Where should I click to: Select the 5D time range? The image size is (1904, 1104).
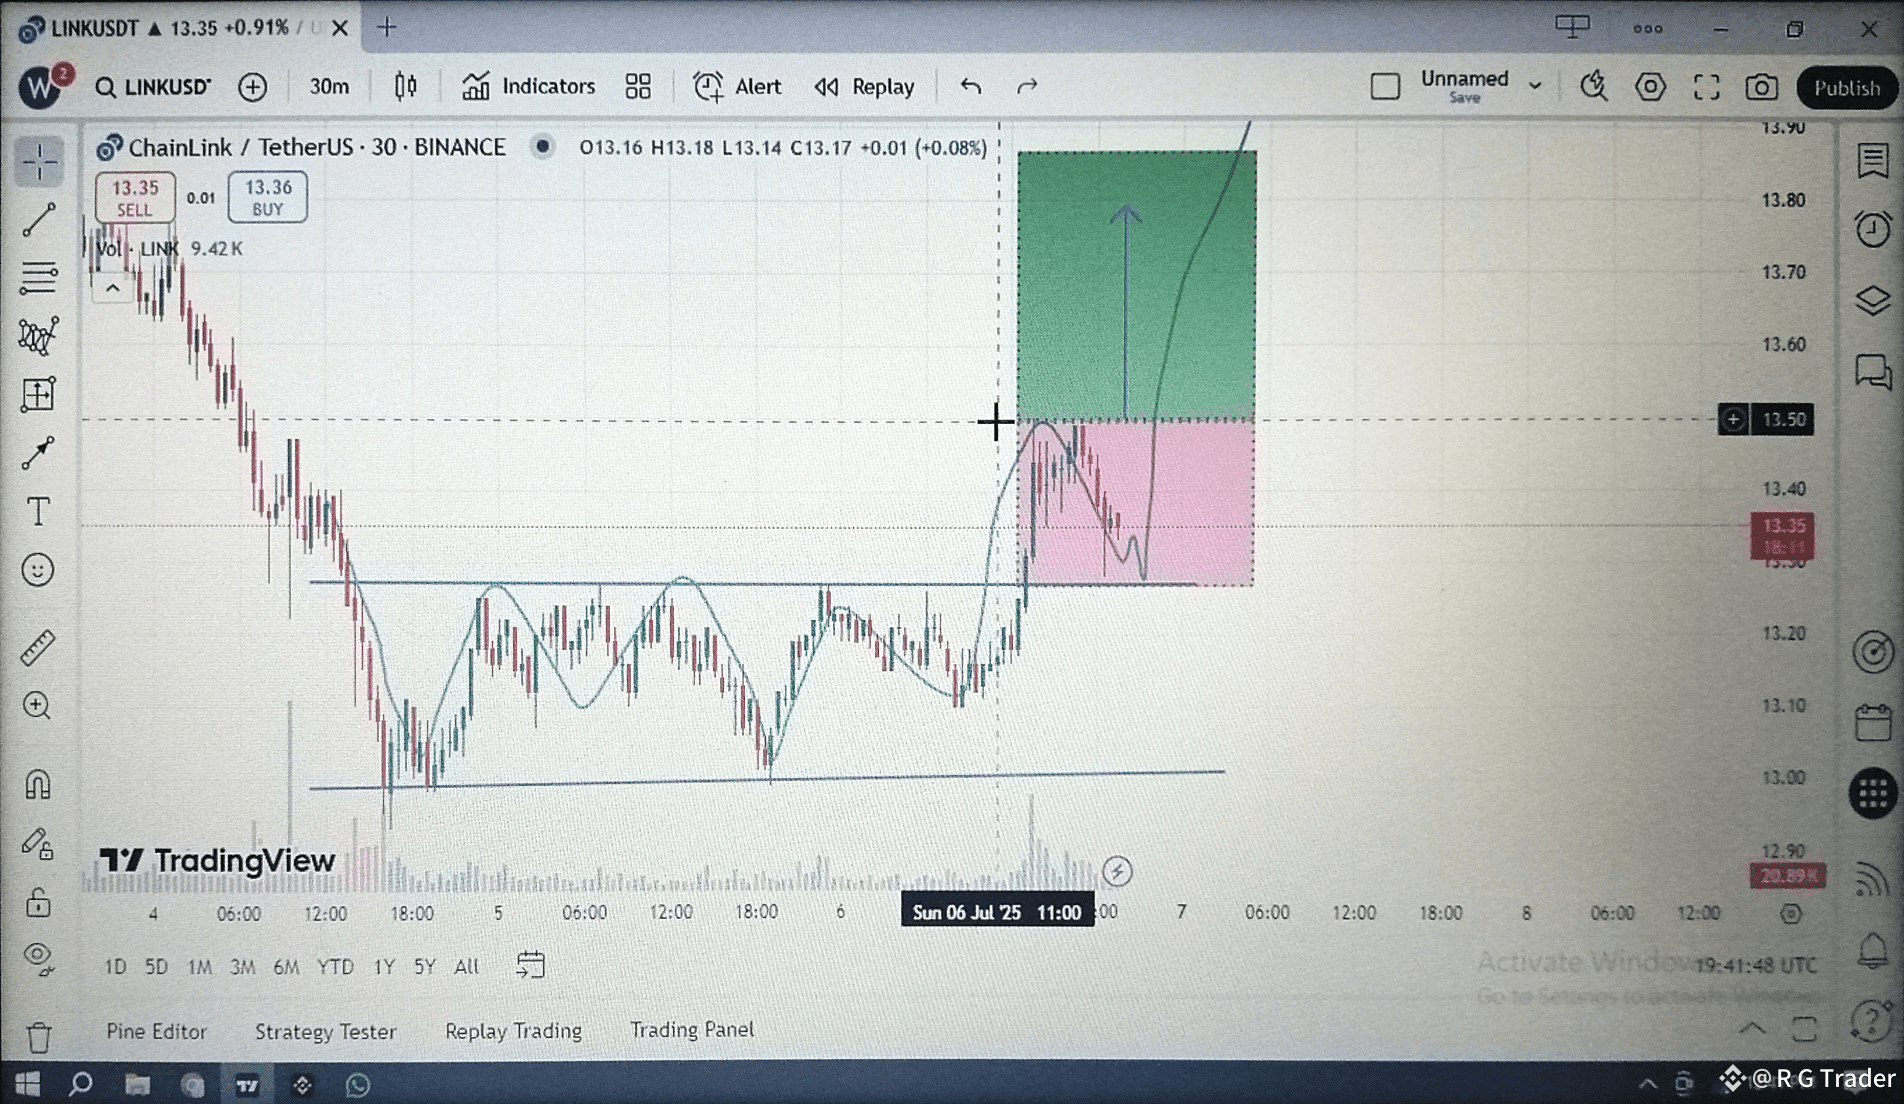coord(156,967)
